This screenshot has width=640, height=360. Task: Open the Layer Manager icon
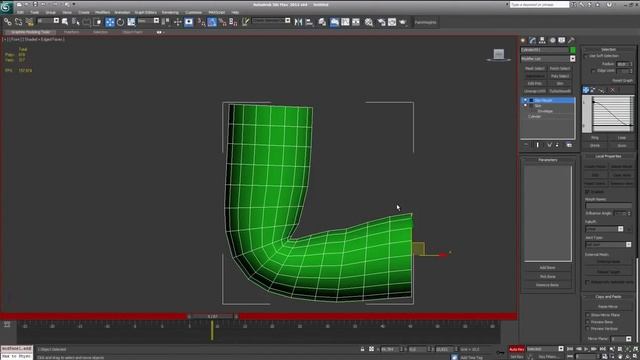click(x=322, y=22)
